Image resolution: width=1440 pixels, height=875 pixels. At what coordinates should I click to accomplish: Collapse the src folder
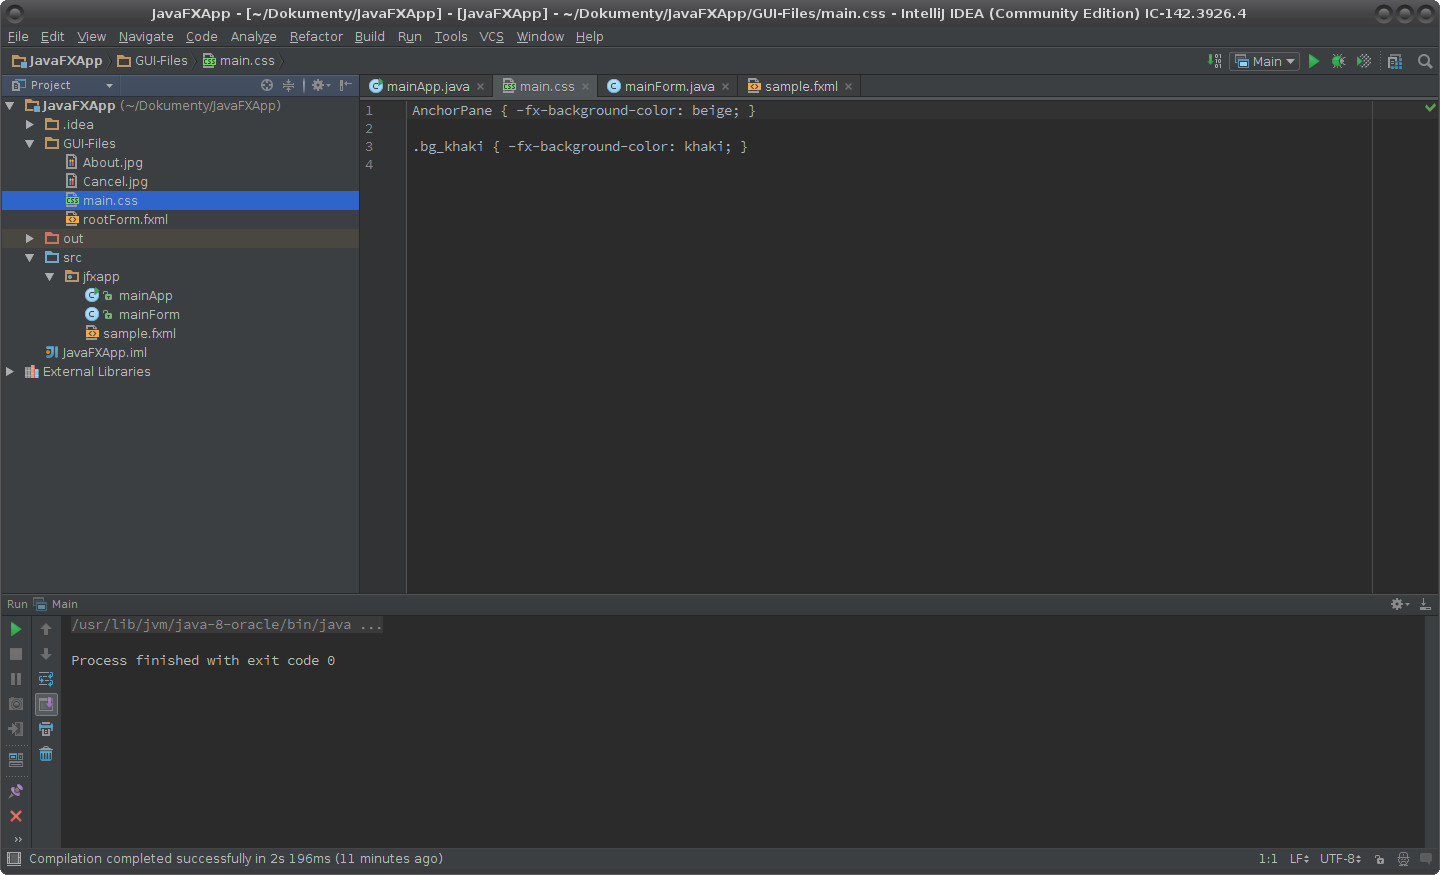point(30,258)
